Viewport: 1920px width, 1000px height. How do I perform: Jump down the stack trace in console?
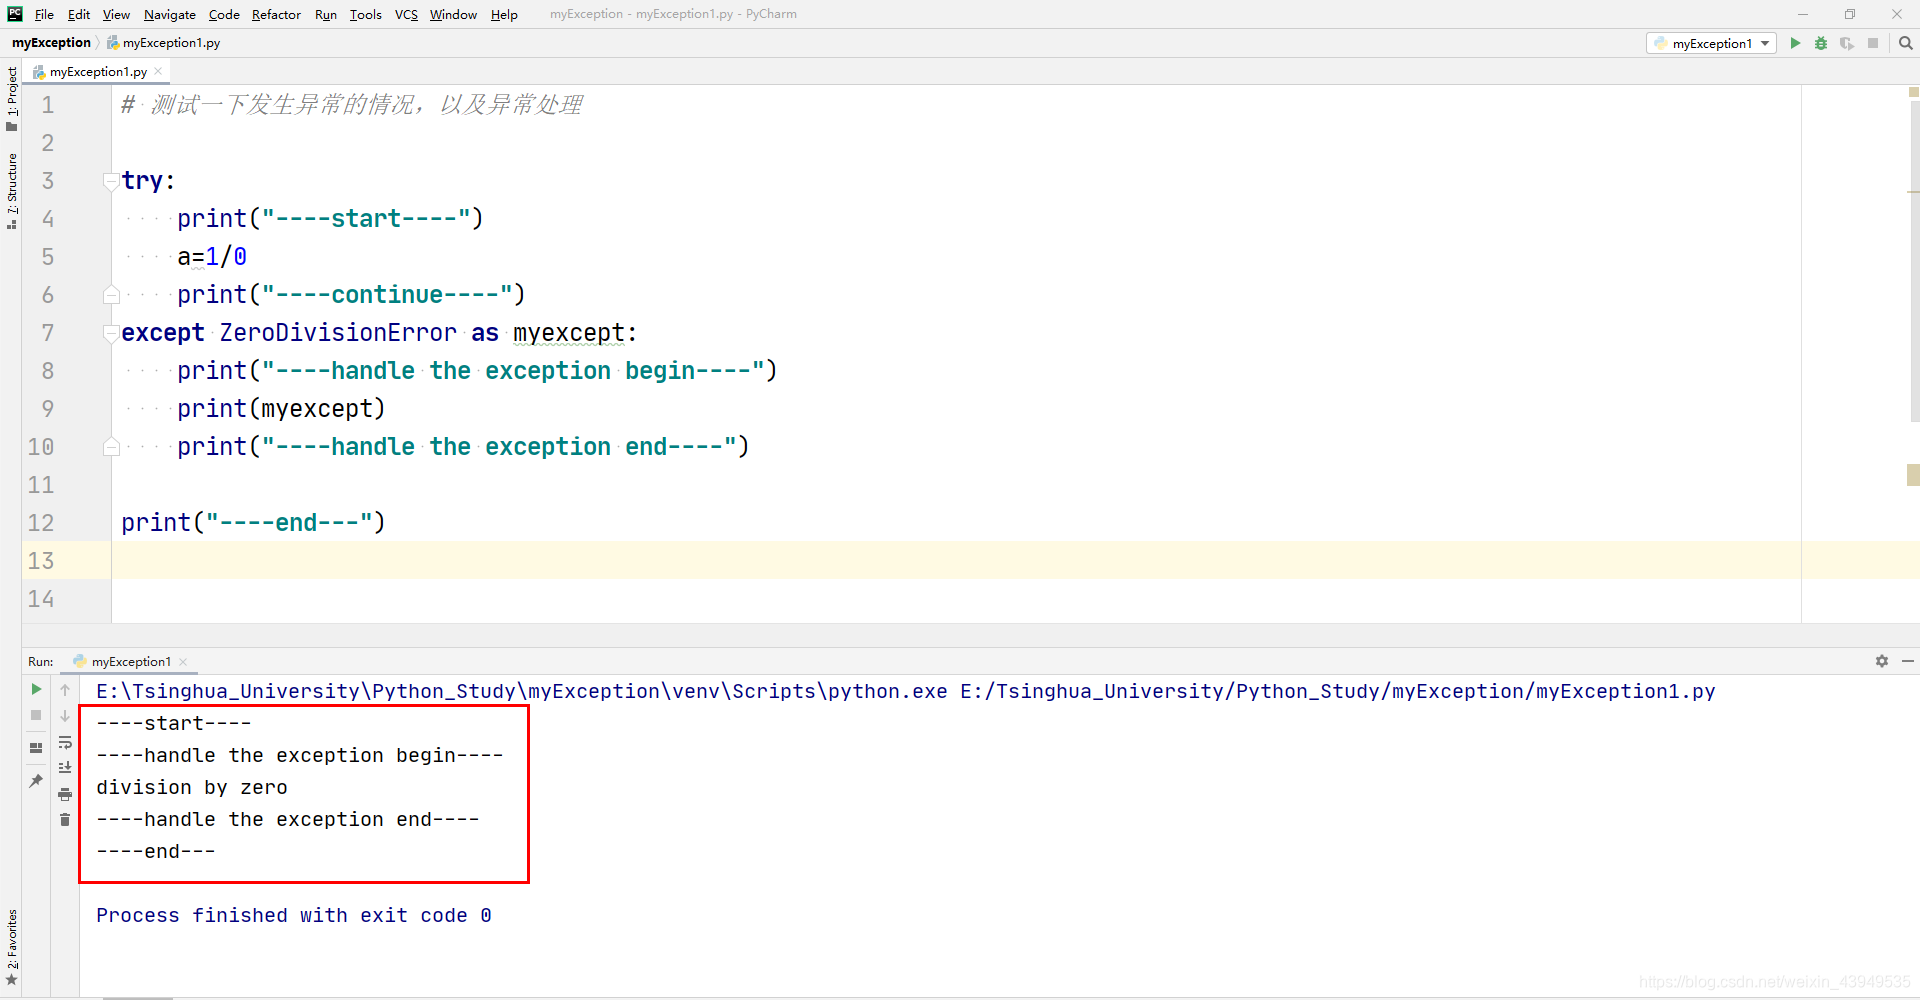point(65,715)
